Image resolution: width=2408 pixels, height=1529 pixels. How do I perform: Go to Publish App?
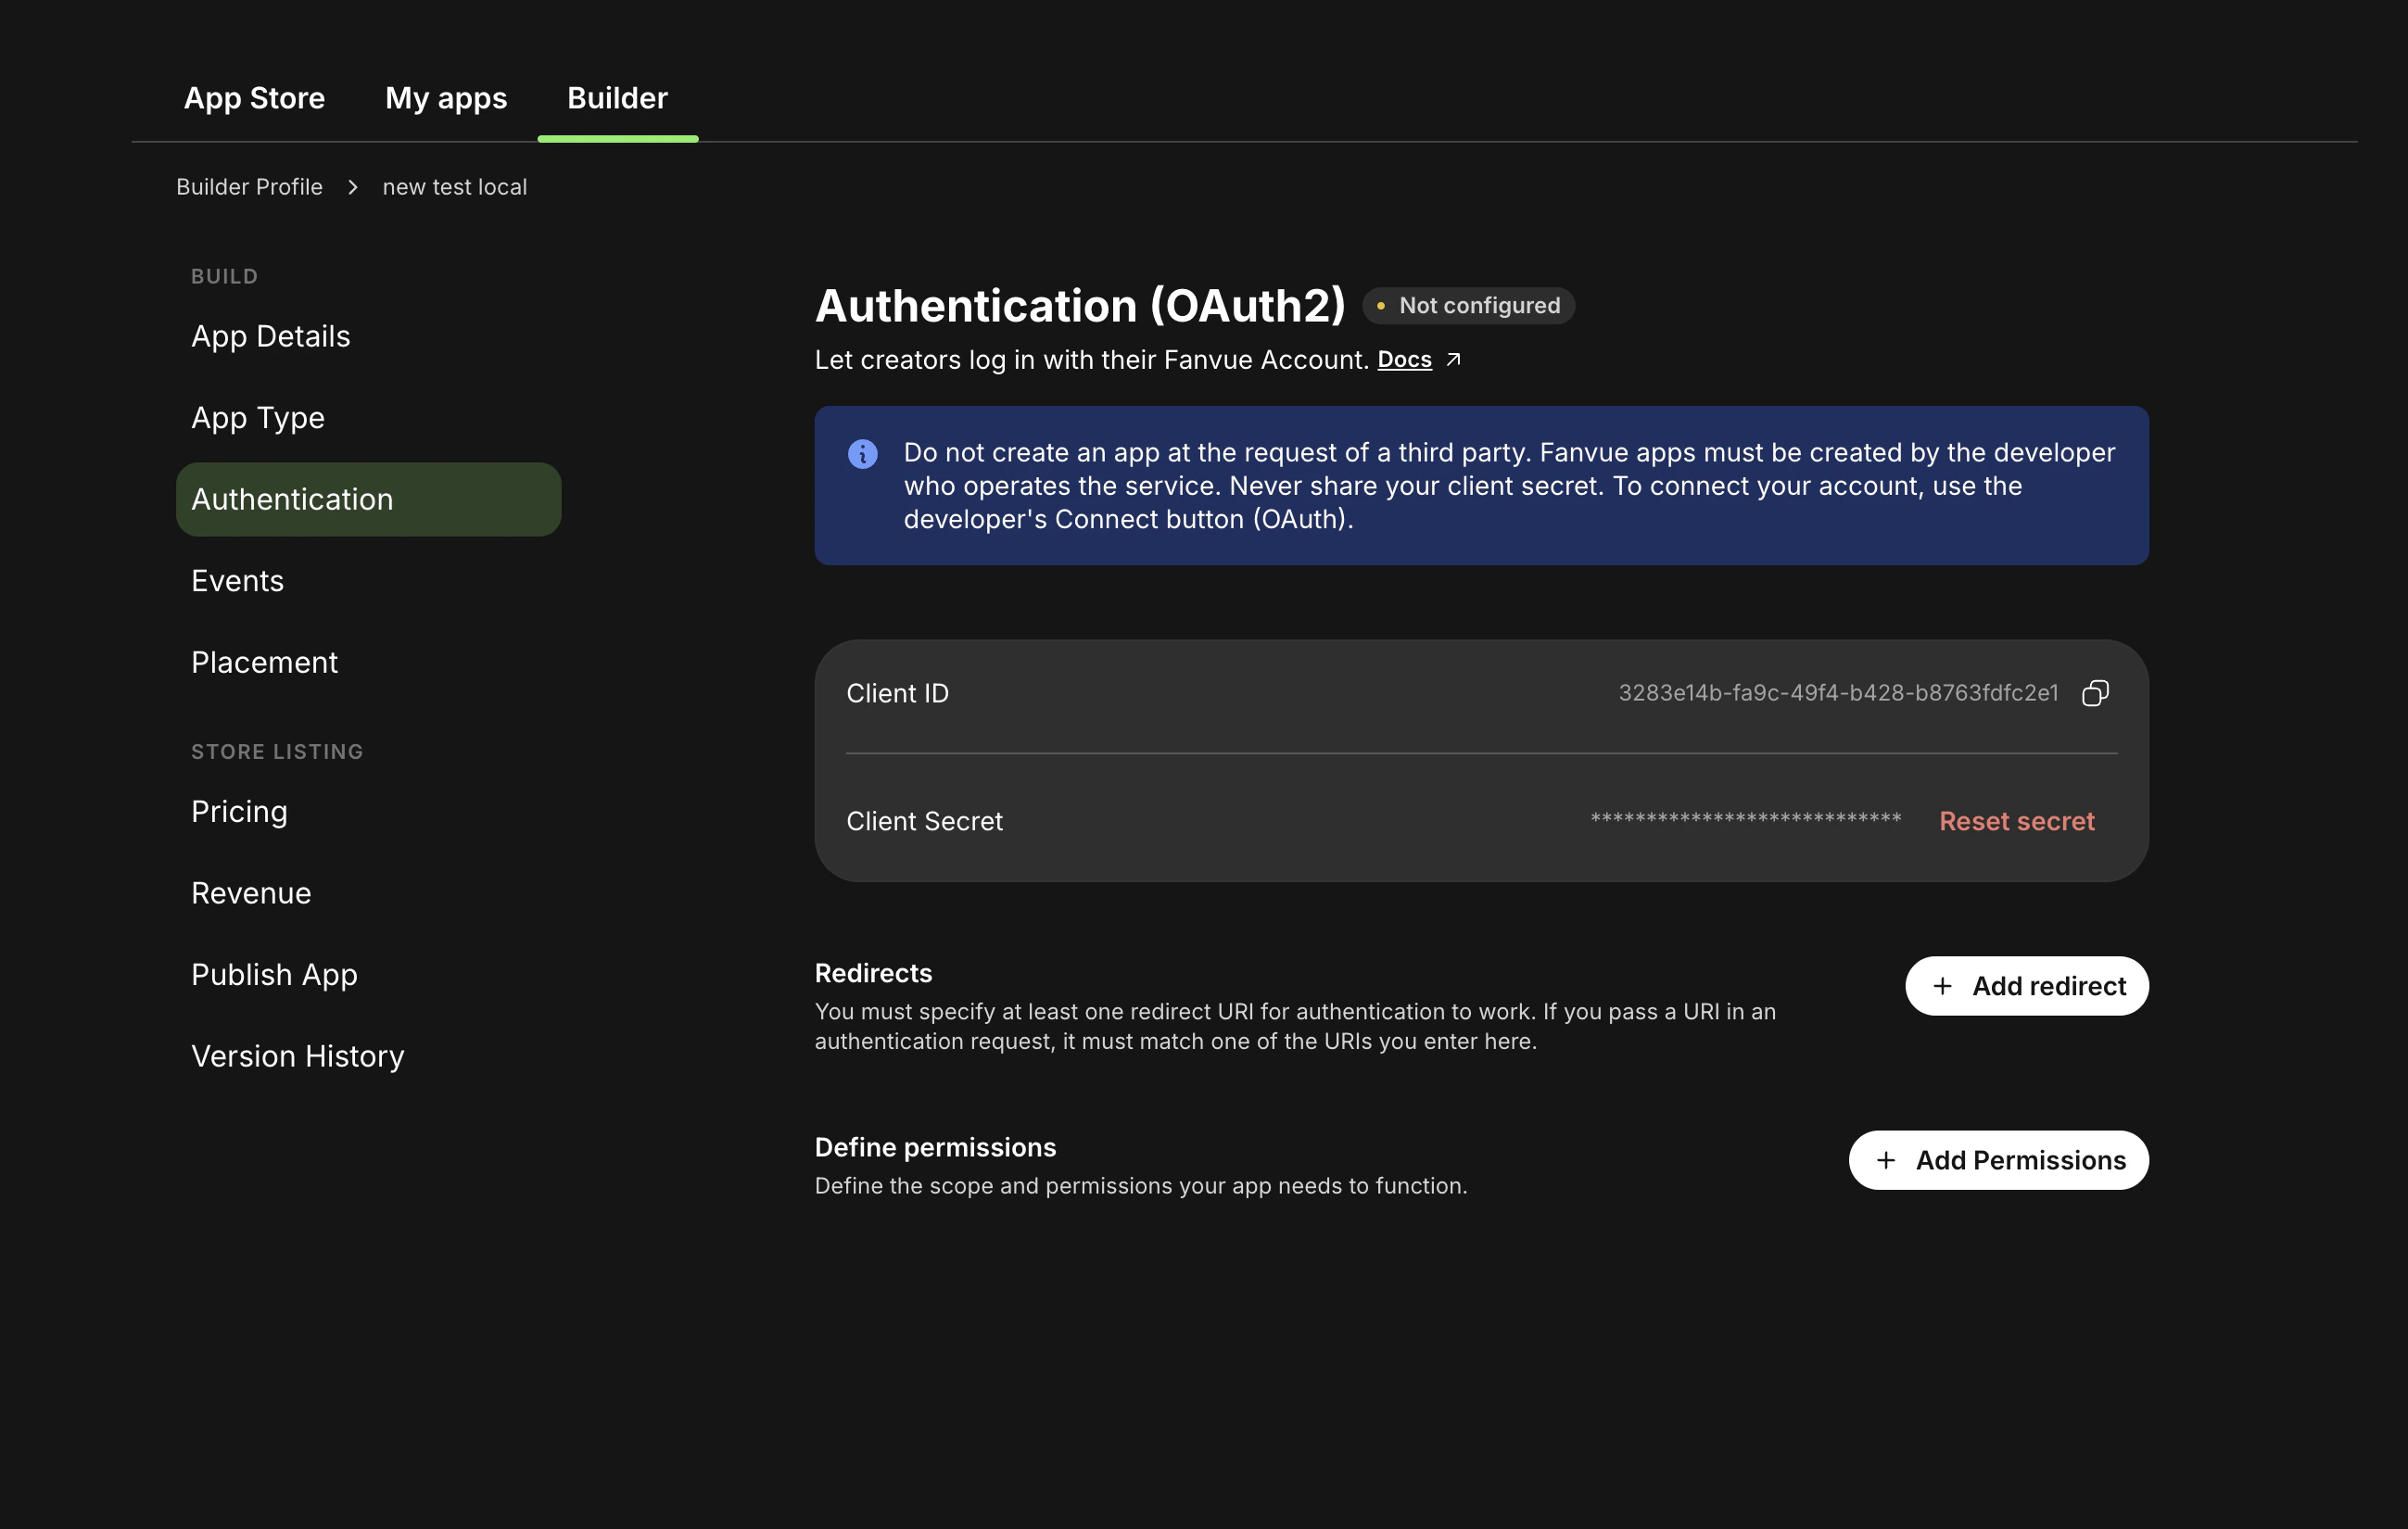tap(368, 975)
